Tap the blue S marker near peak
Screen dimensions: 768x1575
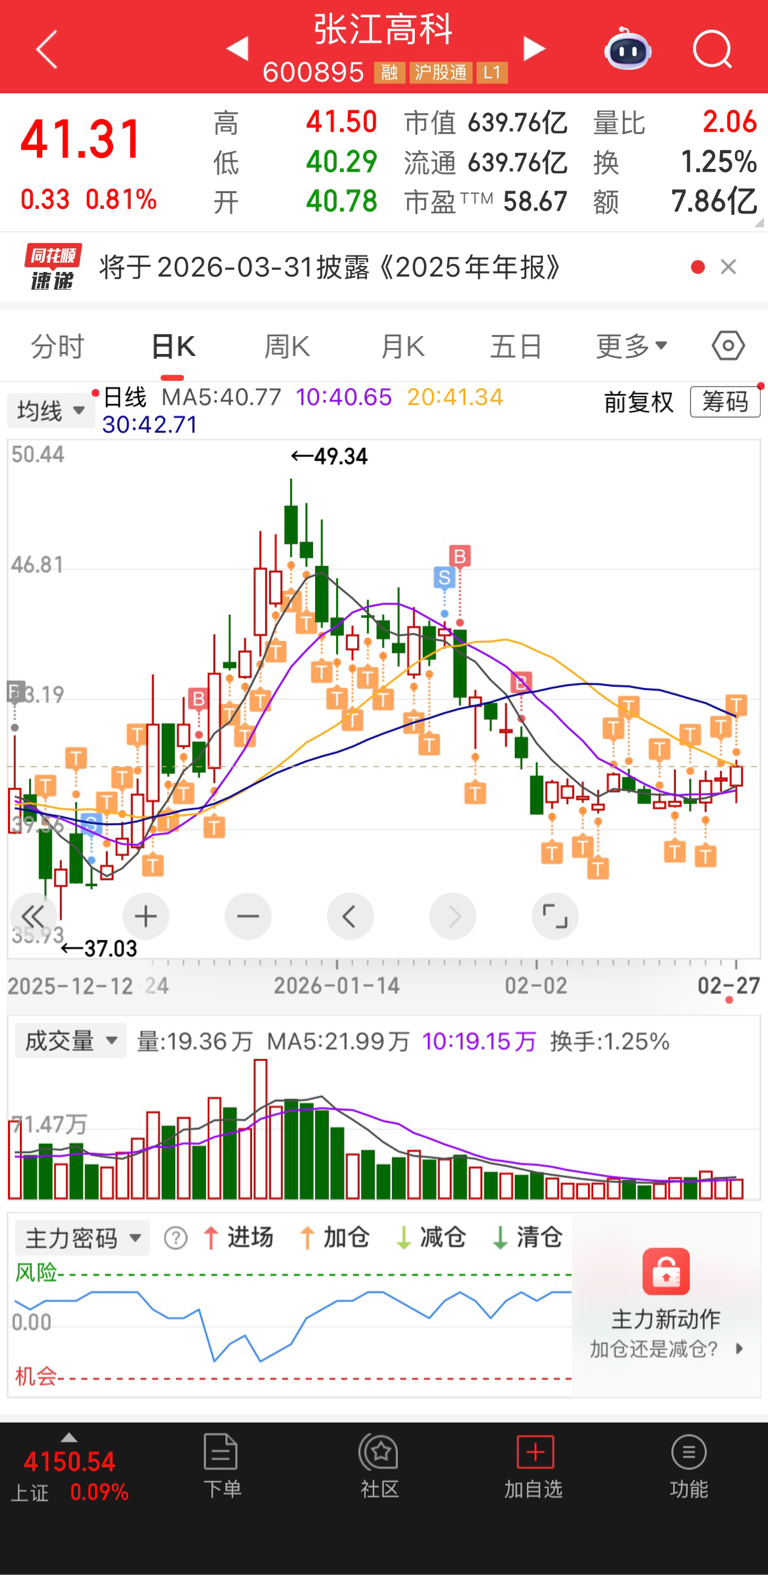444,577
